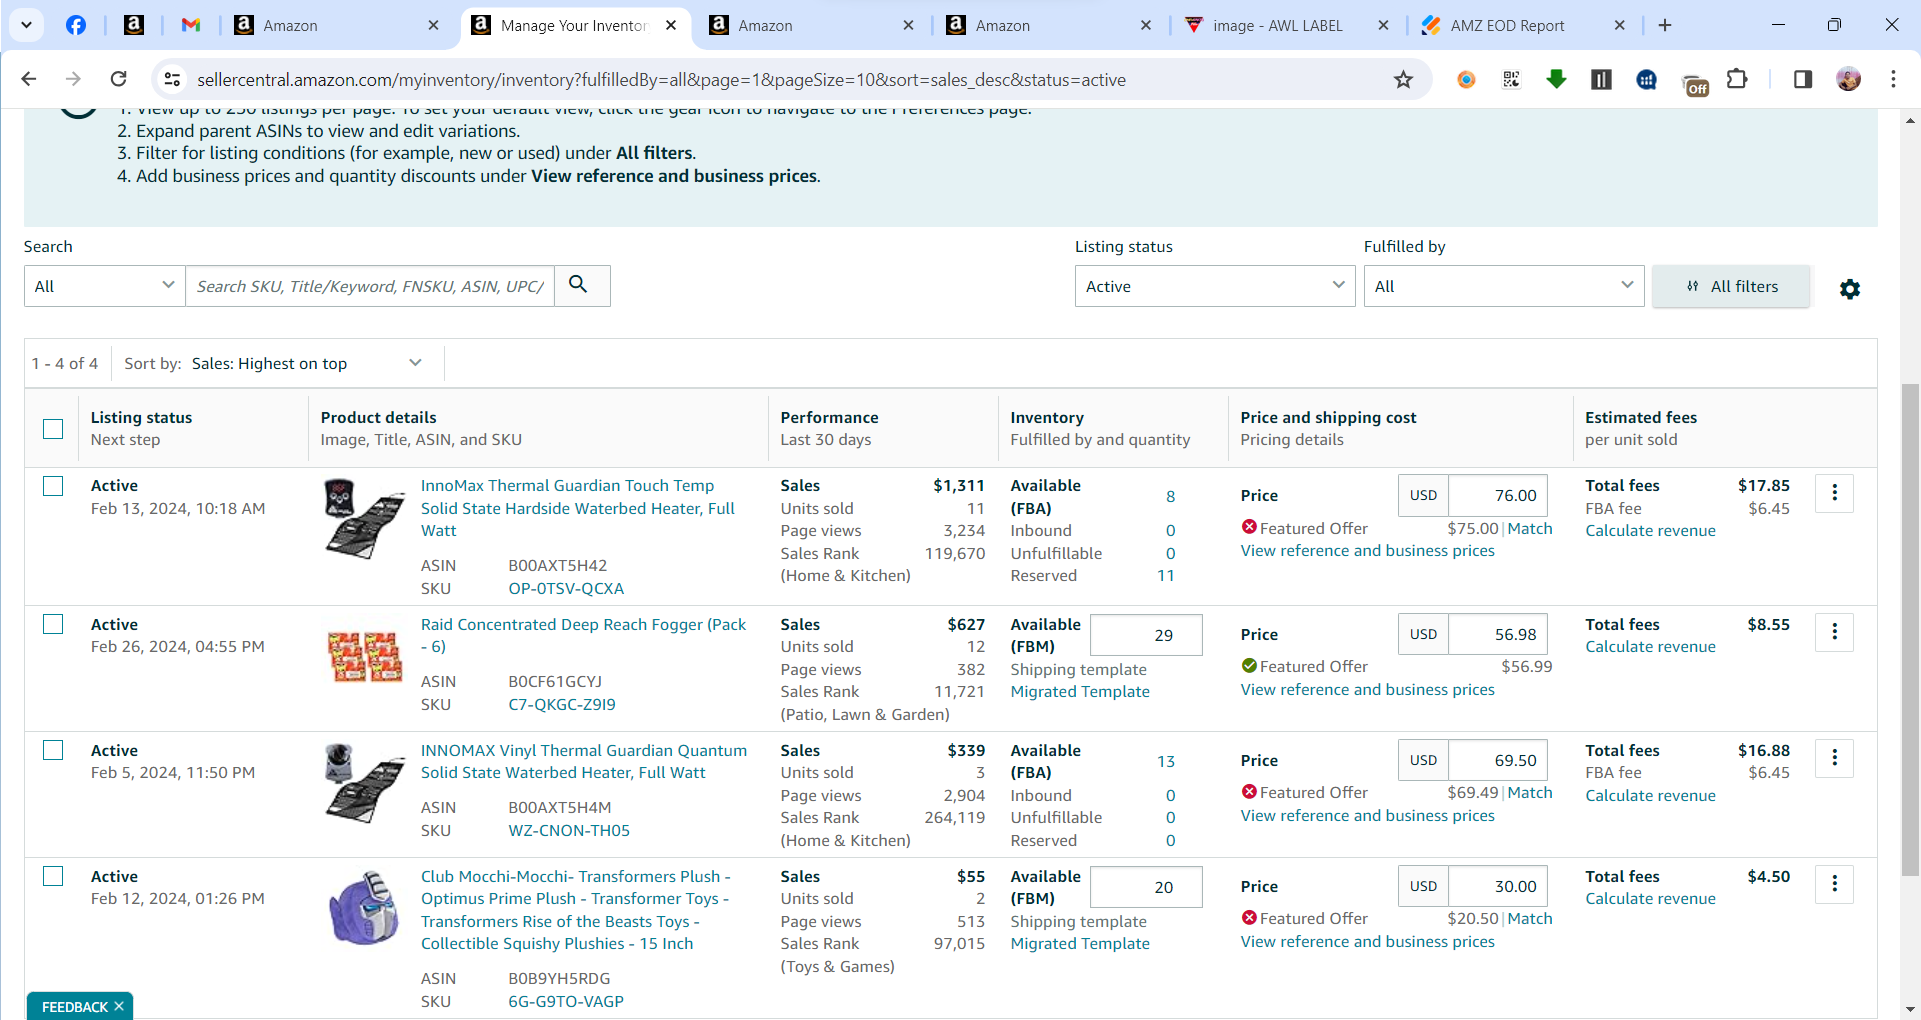Edit the 30.00 price field
1921x1020 pixels.
coord(1497,886)
